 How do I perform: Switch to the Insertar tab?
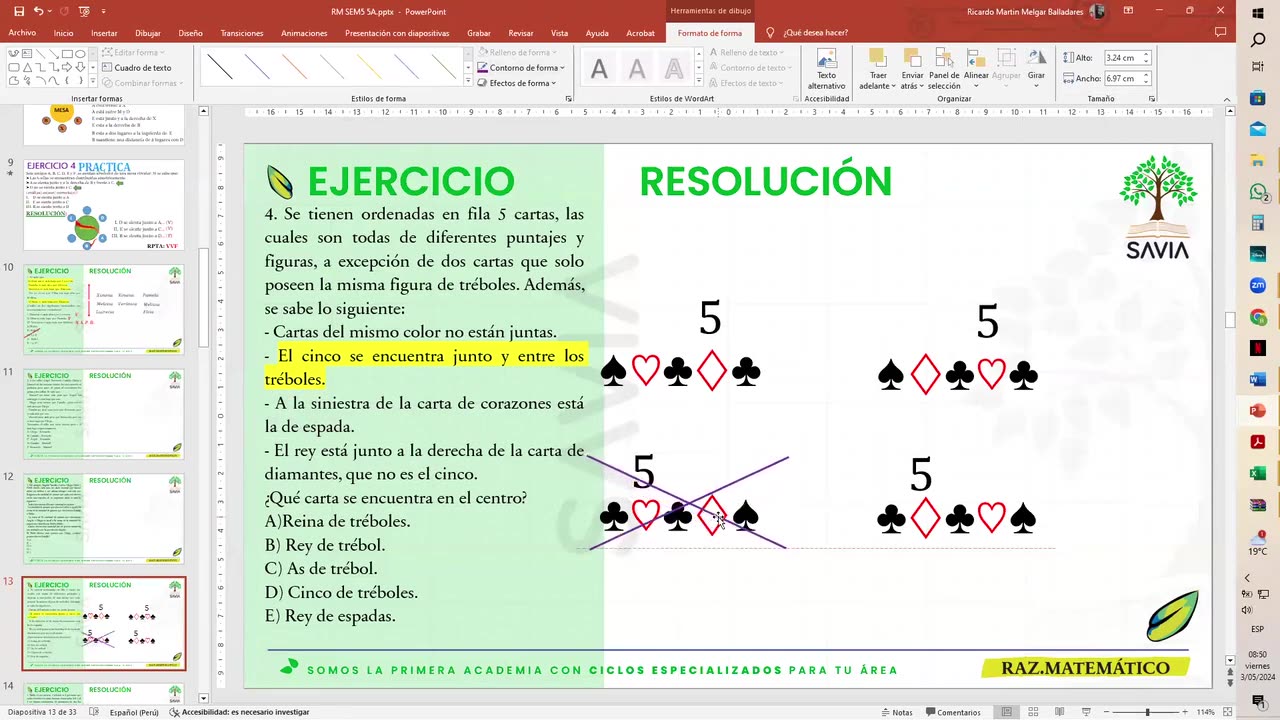point(104,33)
